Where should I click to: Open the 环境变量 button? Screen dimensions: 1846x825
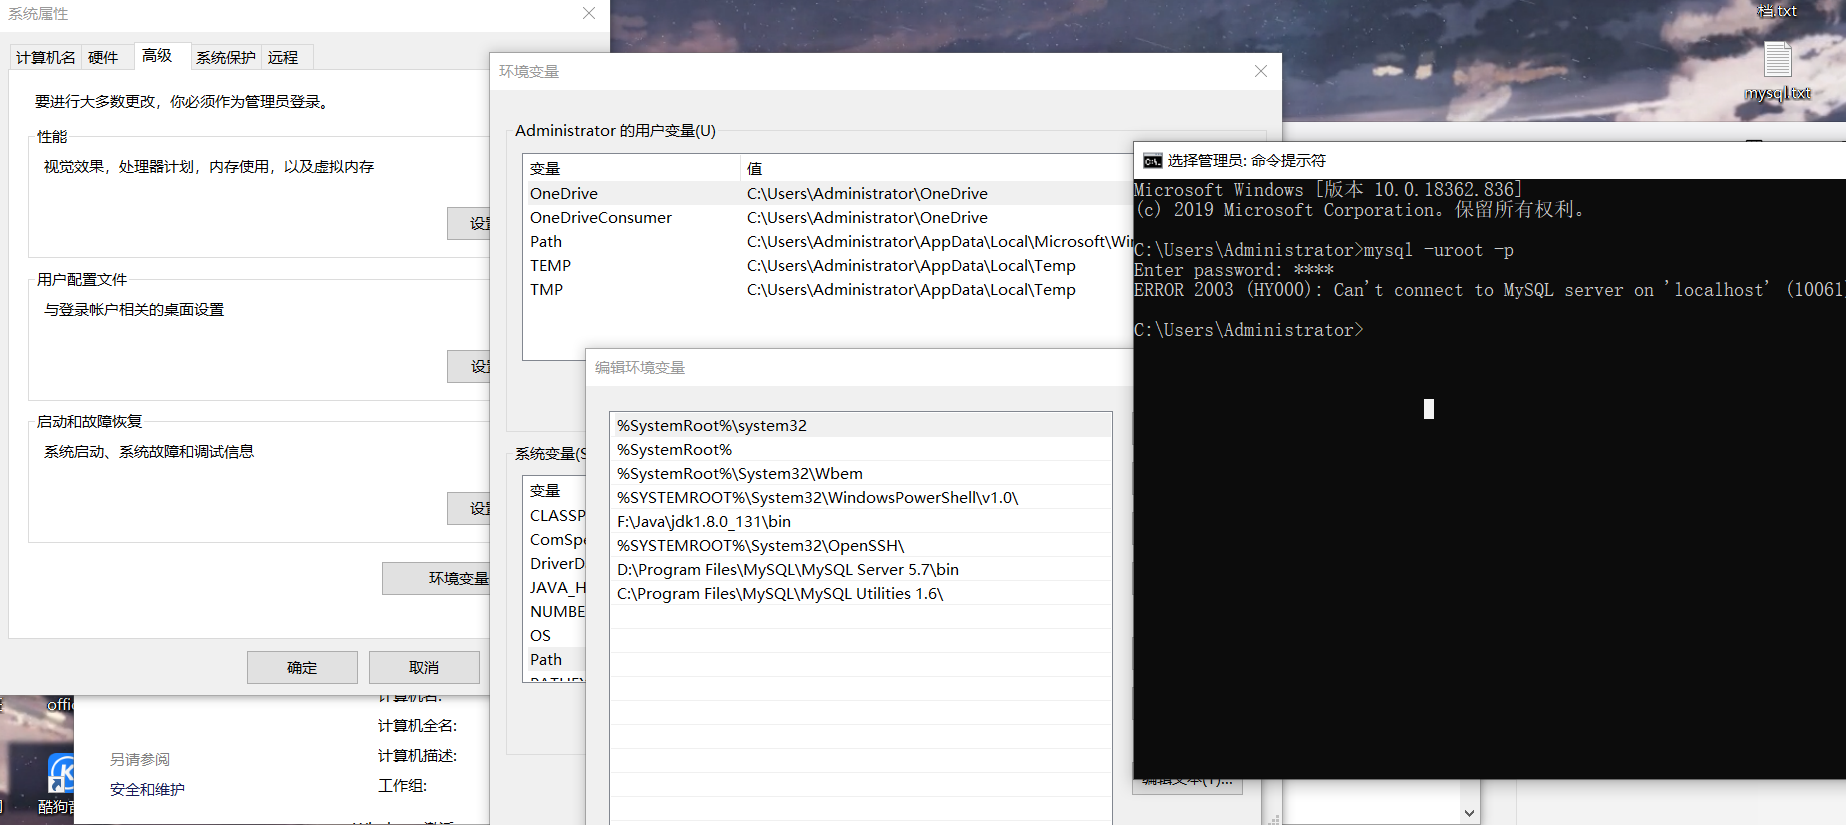(x=437, y=578)
